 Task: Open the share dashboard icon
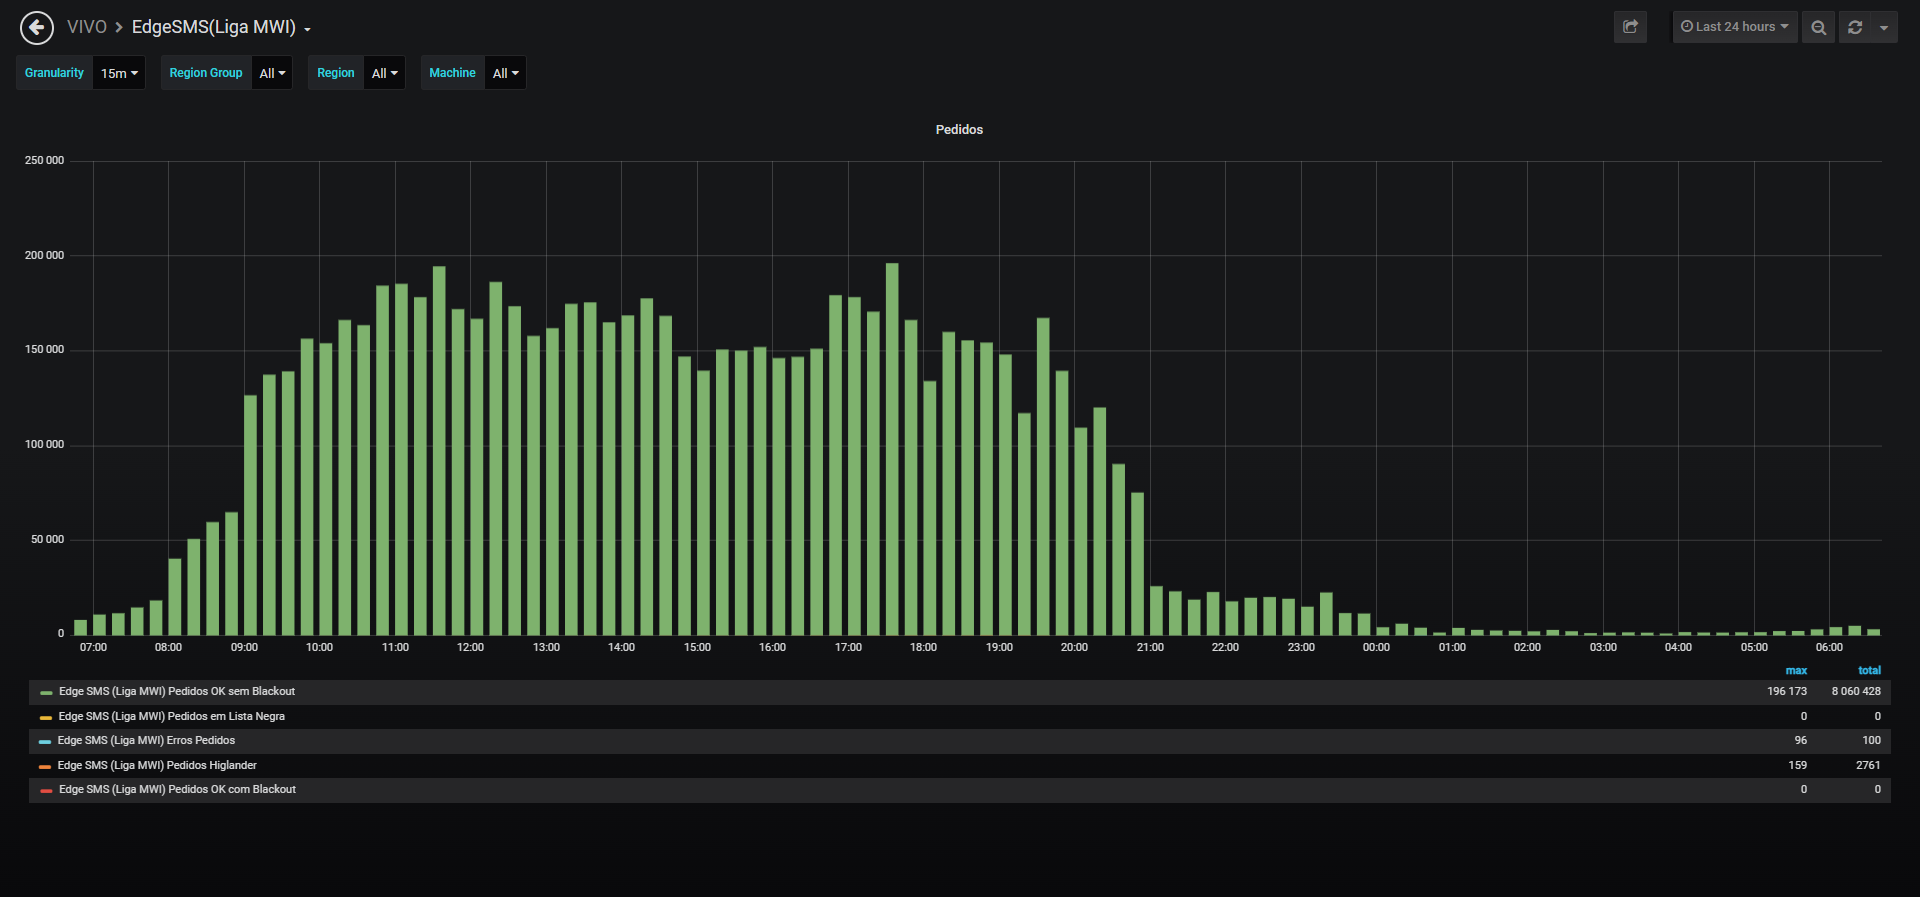(1630, 27)
